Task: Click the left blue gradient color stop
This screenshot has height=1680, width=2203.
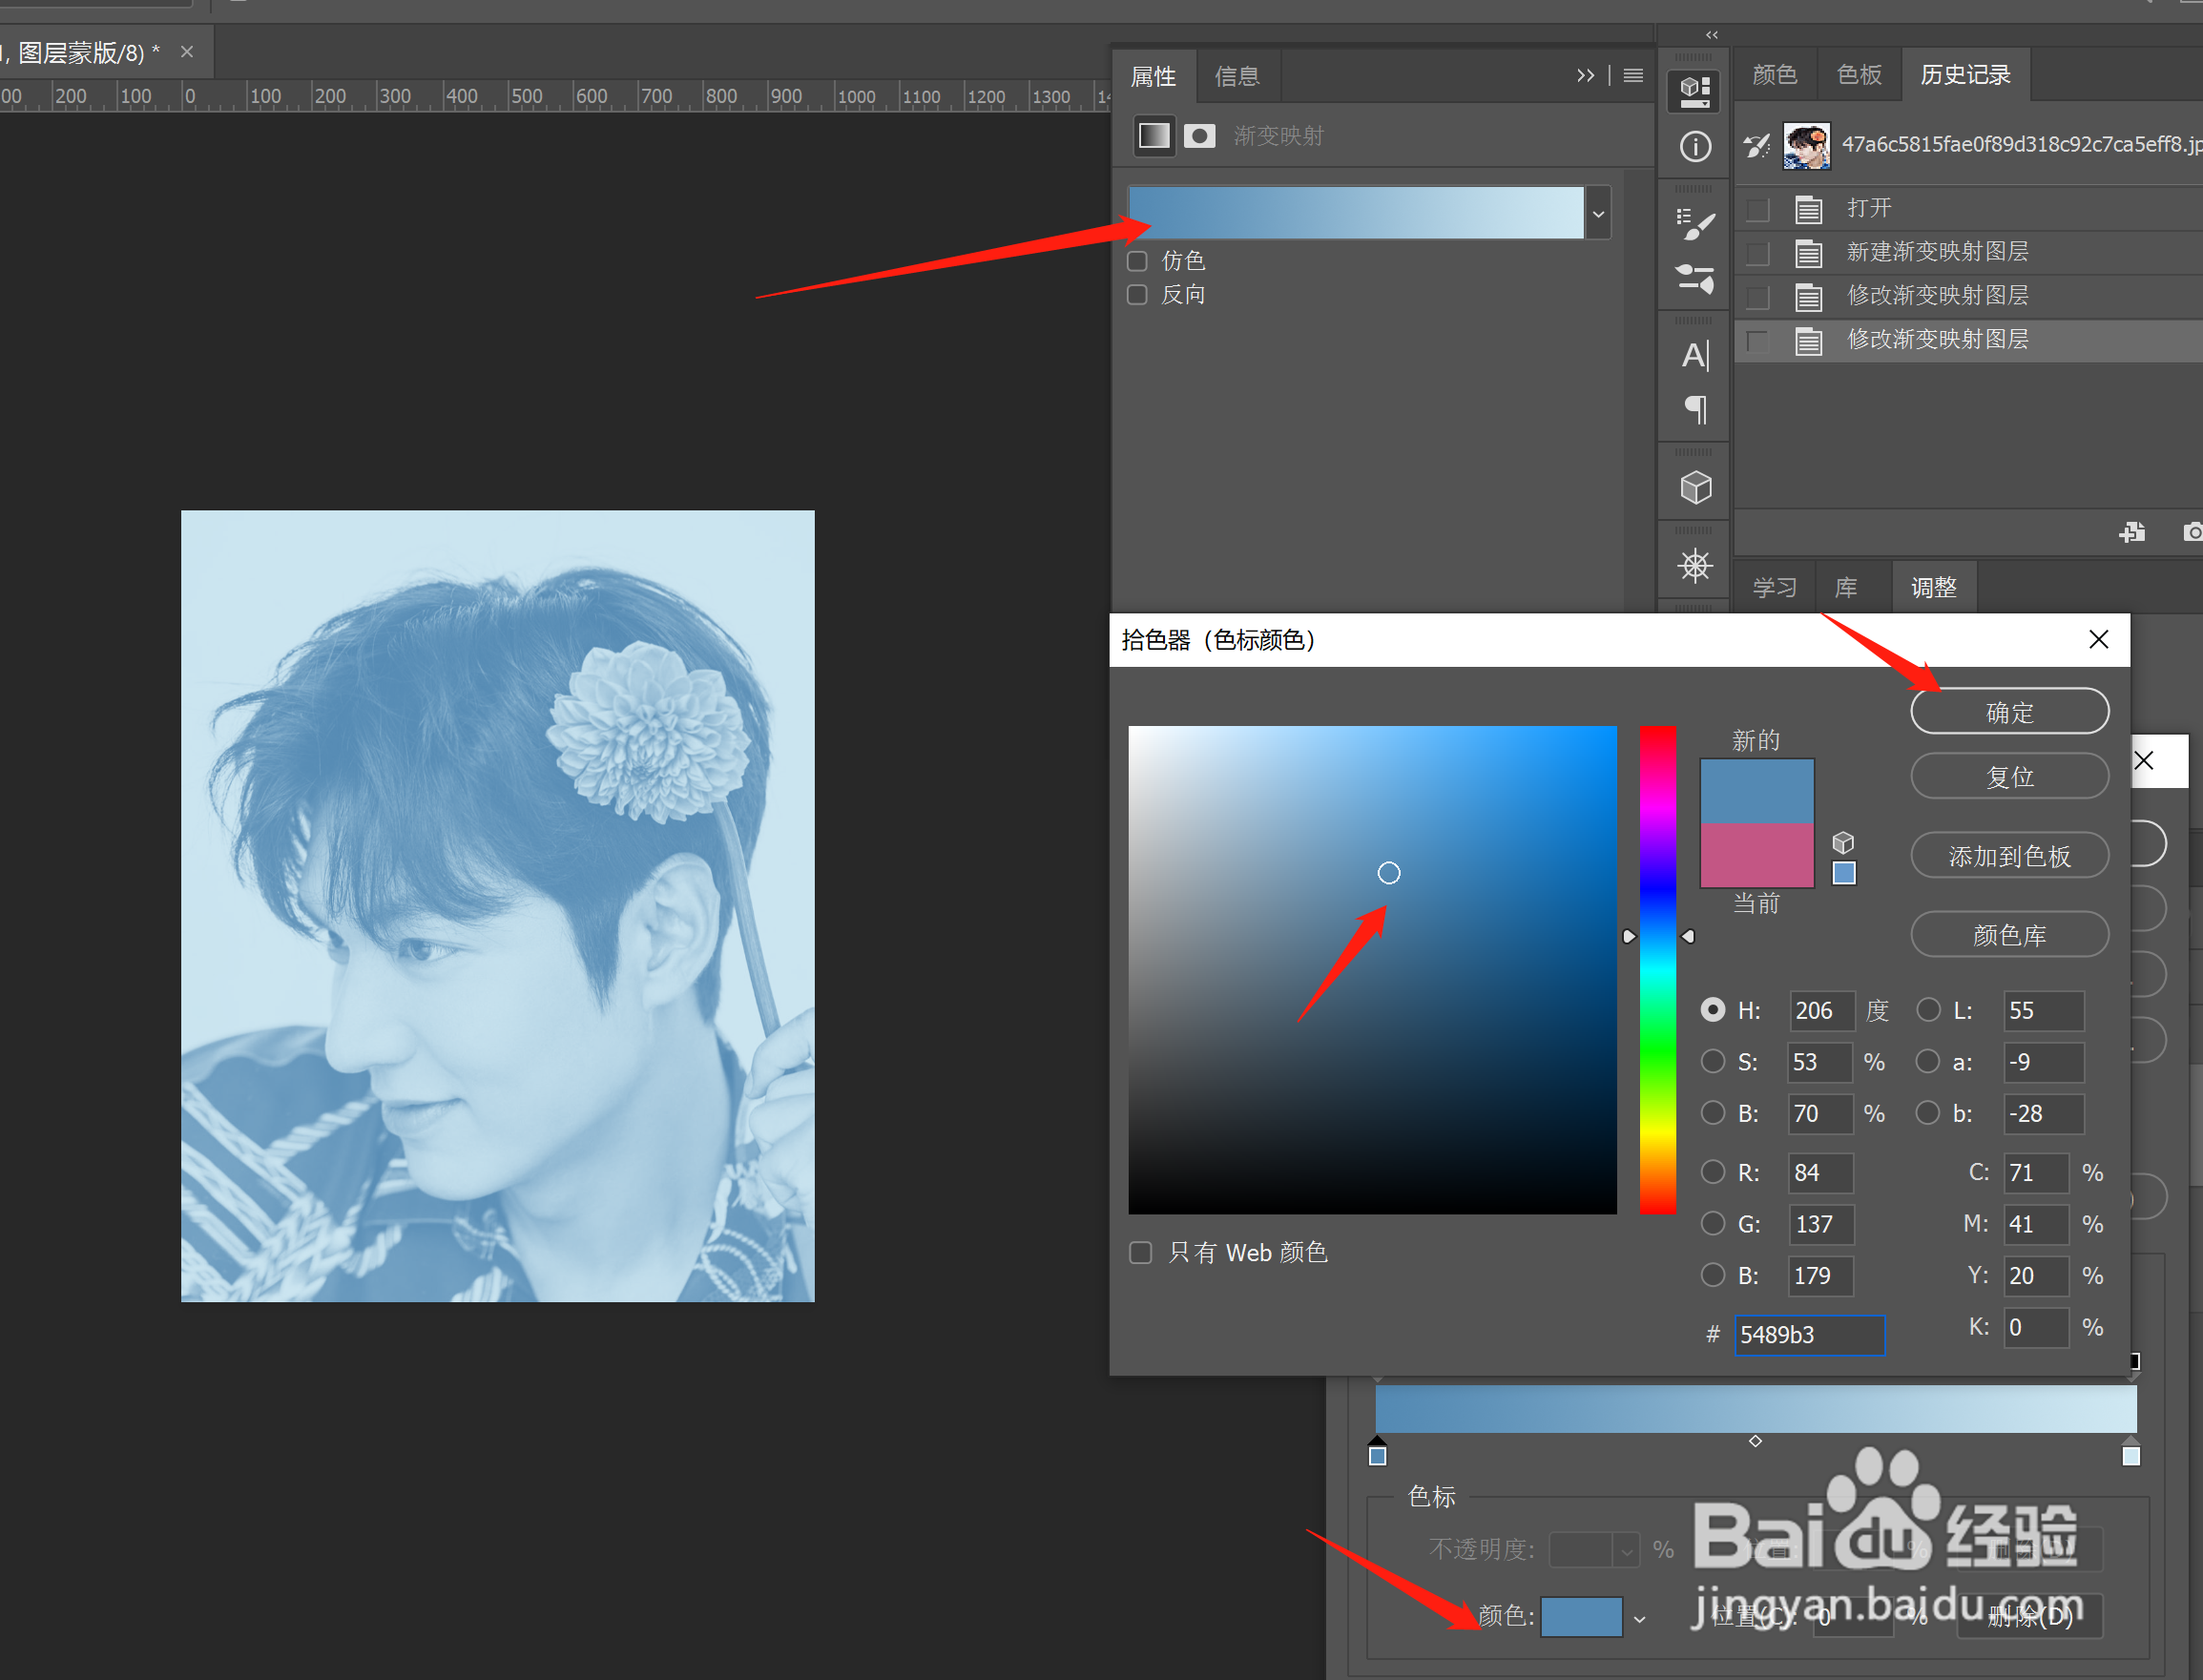Action: click(1377, 1456)
